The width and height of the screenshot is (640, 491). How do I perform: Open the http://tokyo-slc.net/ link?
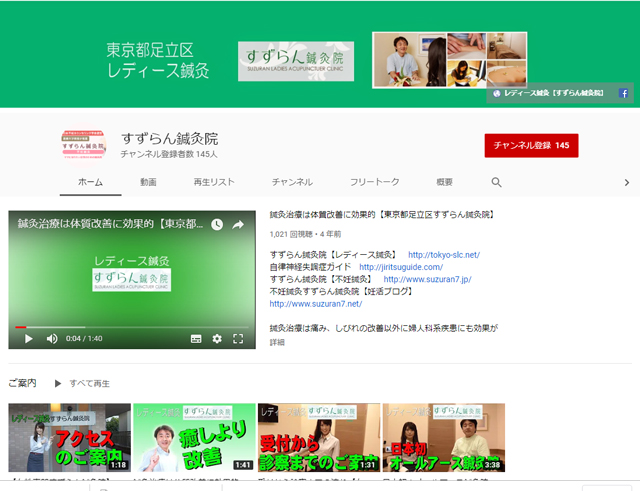444,255
